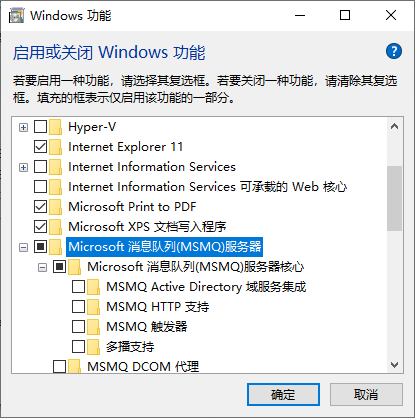This screenshot has height=418, width=415.
Task: Expand the Internet Information Services node
Action: [x=23, y=167]
